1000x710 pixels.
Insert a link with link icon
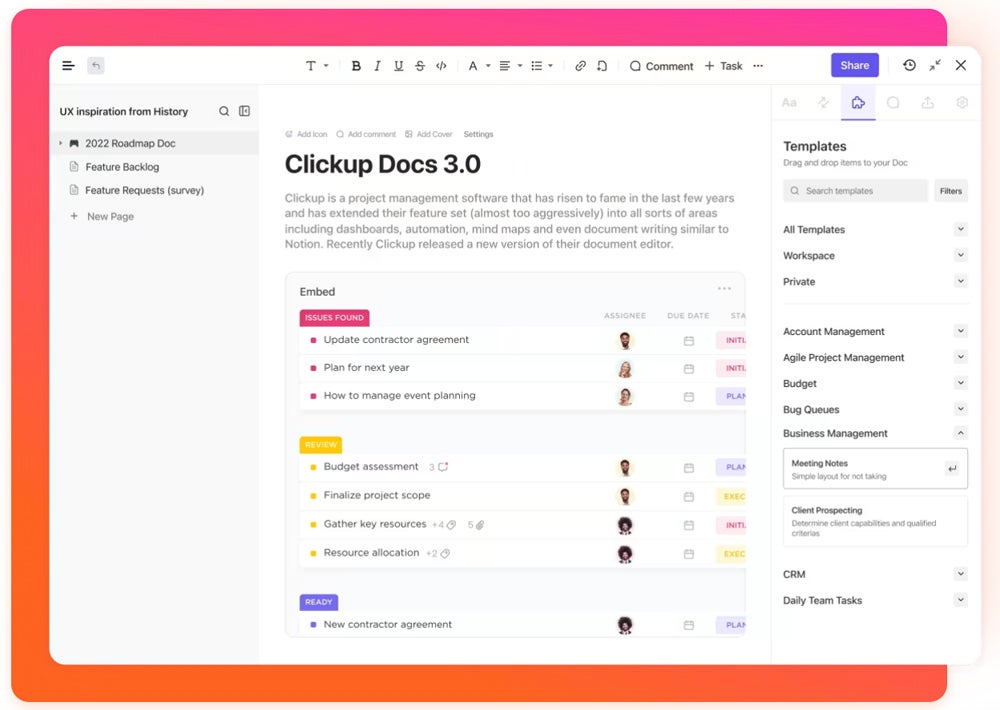[580, 66]
